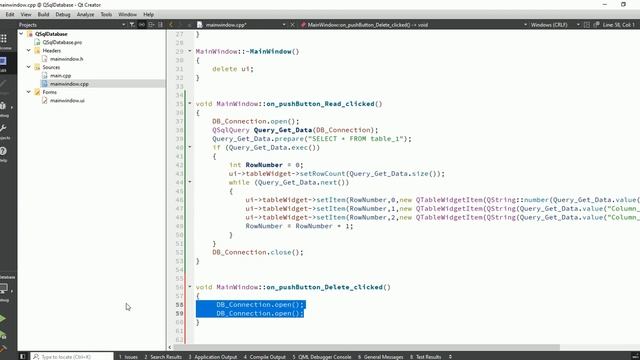Close the Projects side panel

[x=160, y=25]
